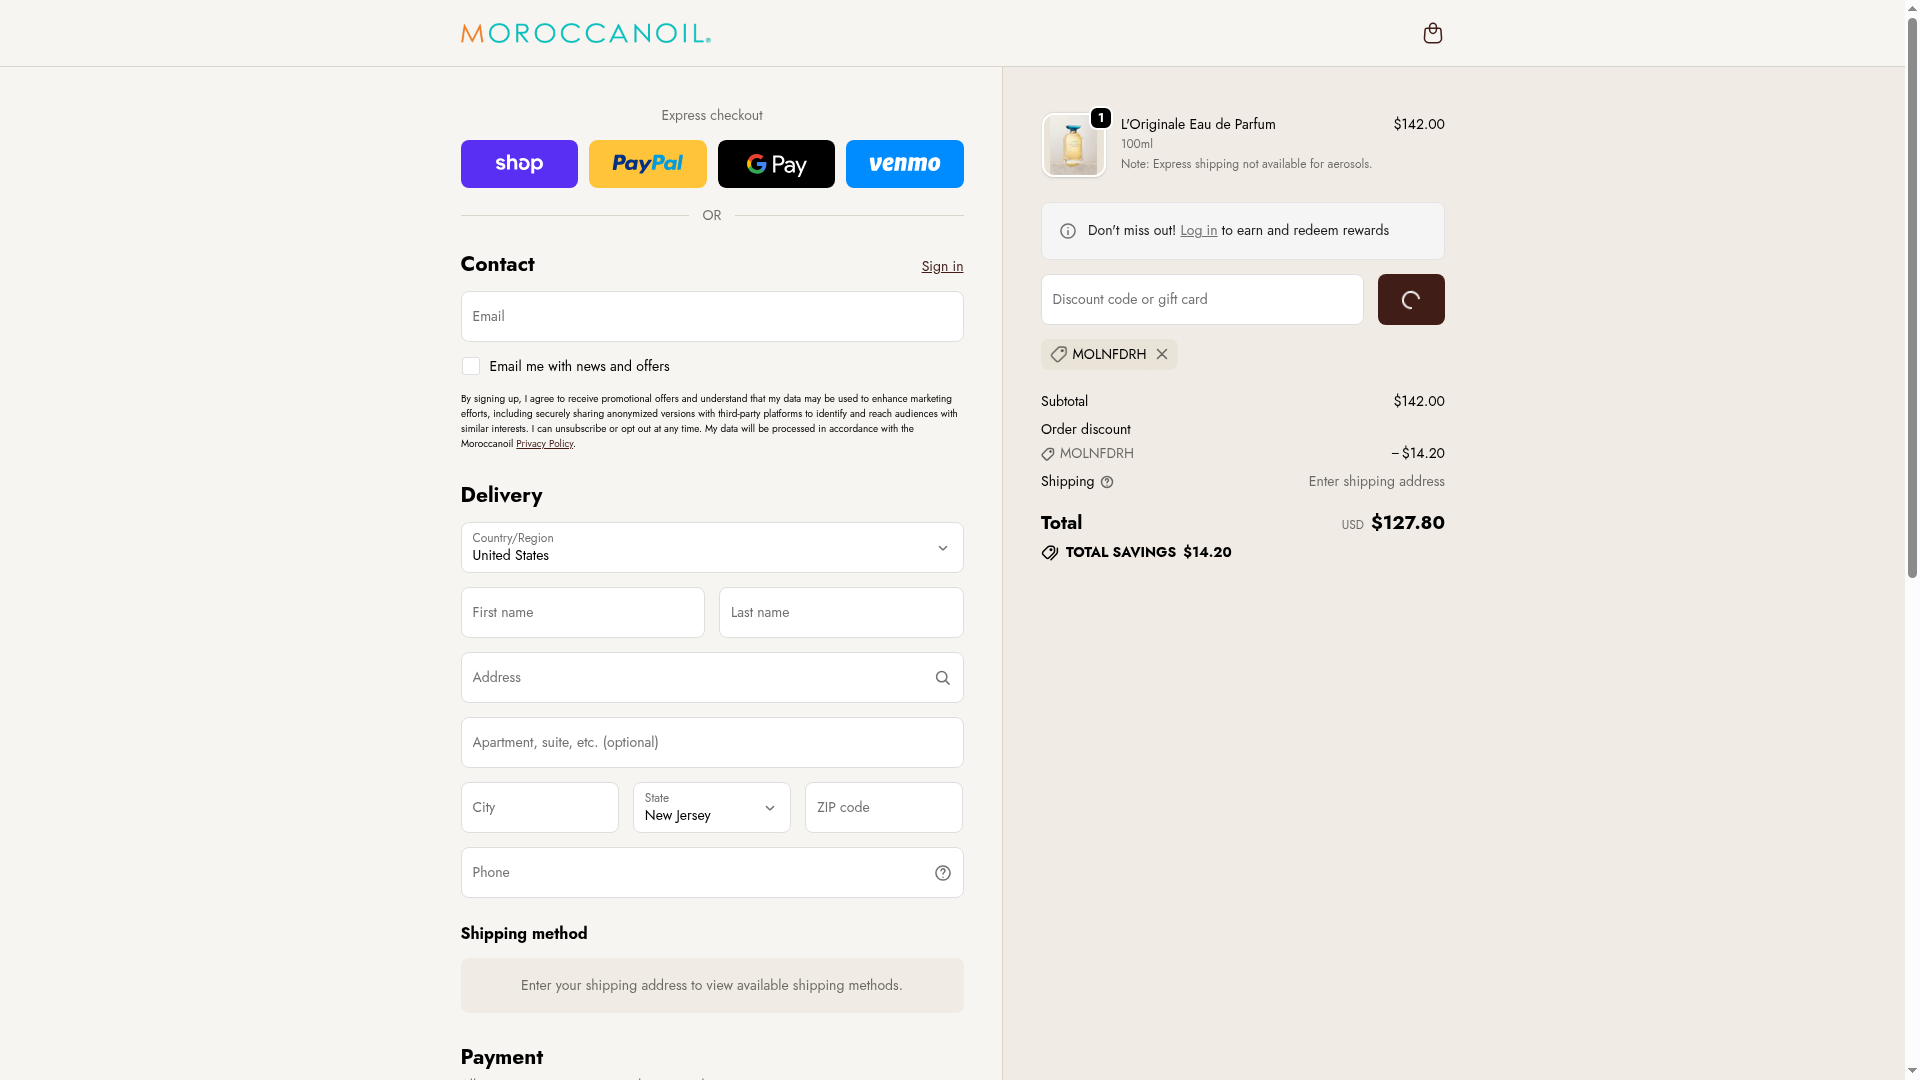Expand the State dropdown
Viewport: 1920px width, 1080px height.
[x=711, y=807]
